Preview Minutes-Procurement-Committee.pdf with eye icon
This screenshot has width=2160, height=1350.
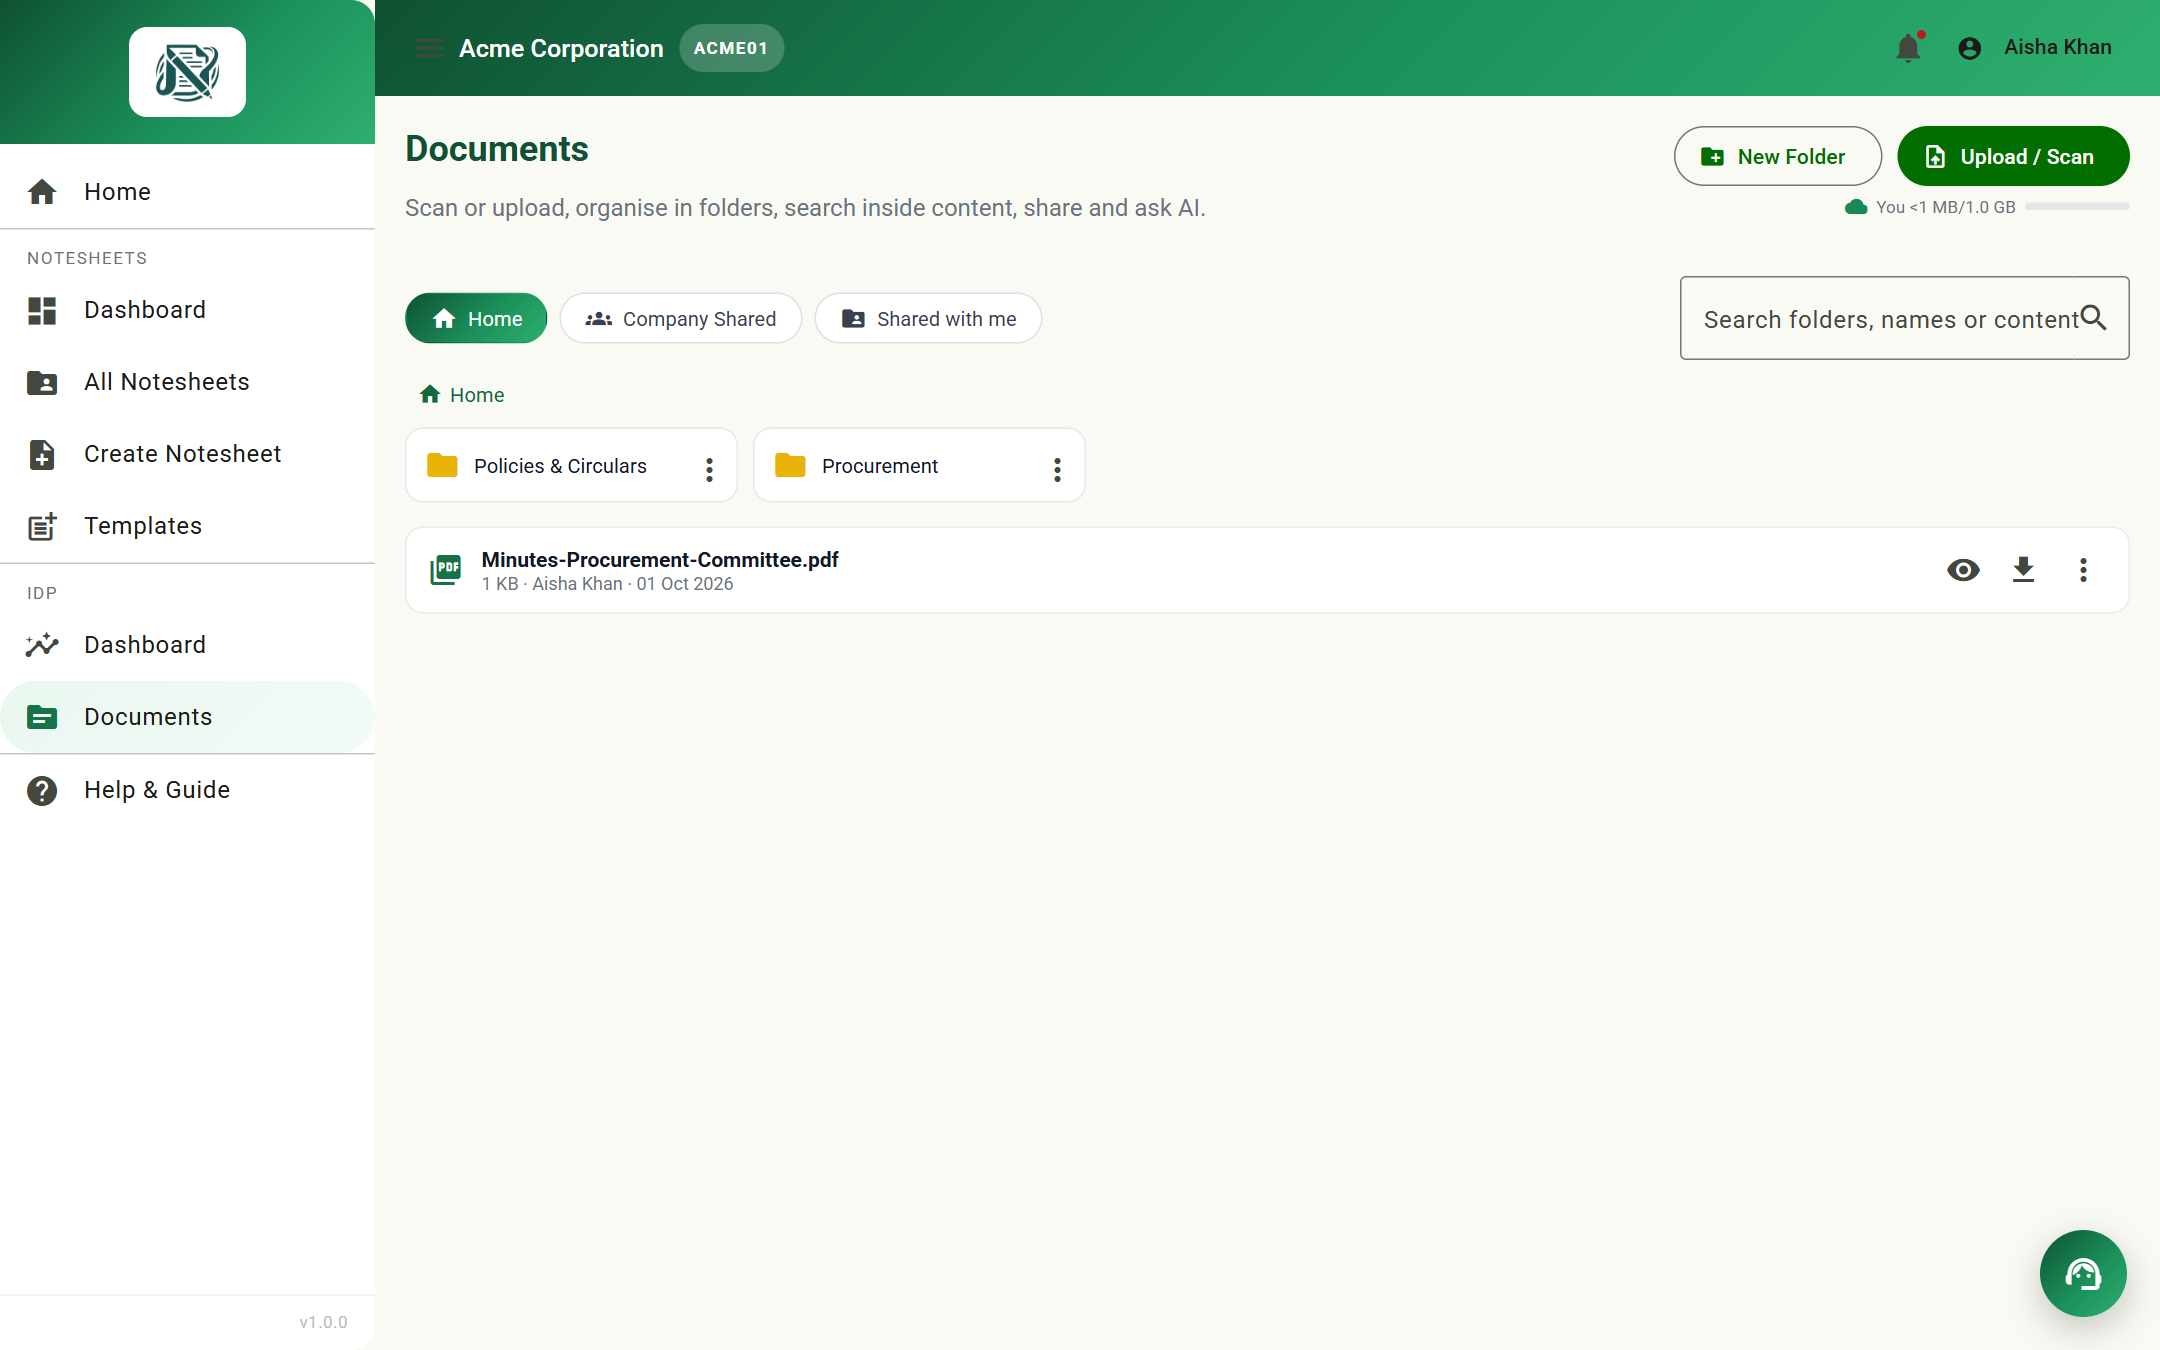click(x=1963, y=569)
